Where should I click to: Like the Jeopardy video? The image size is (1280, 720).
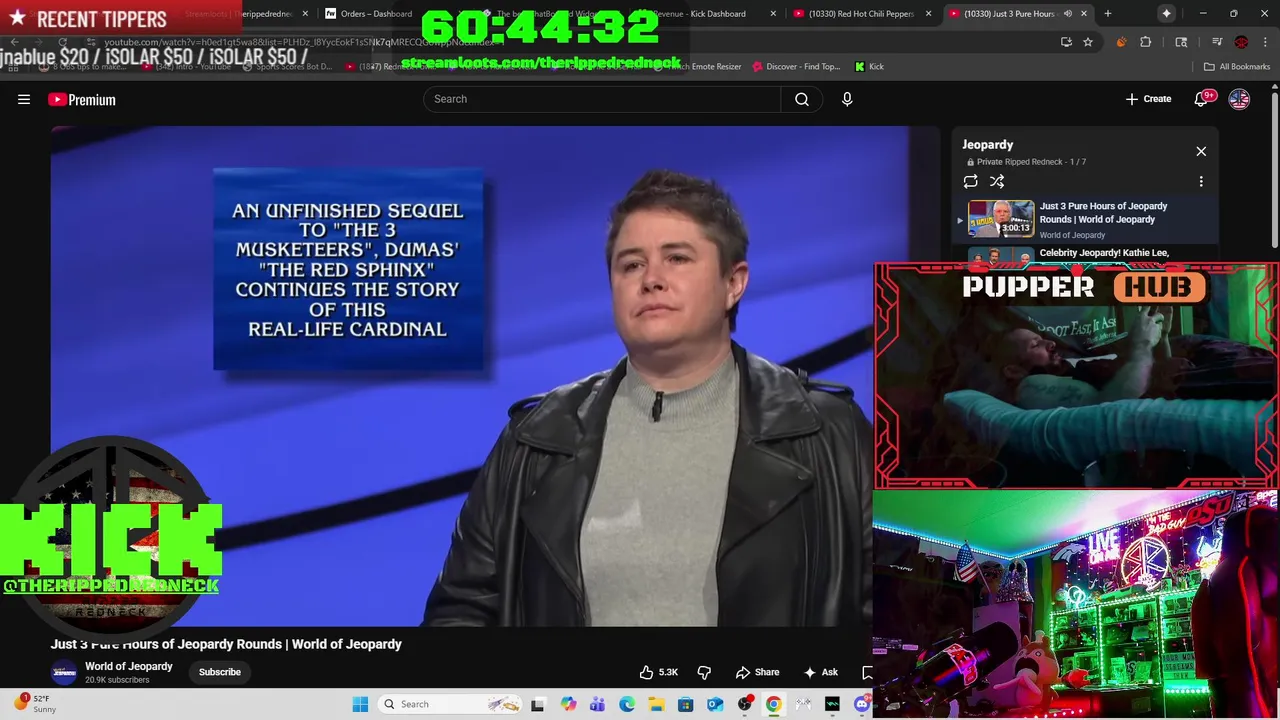(659, 672)
